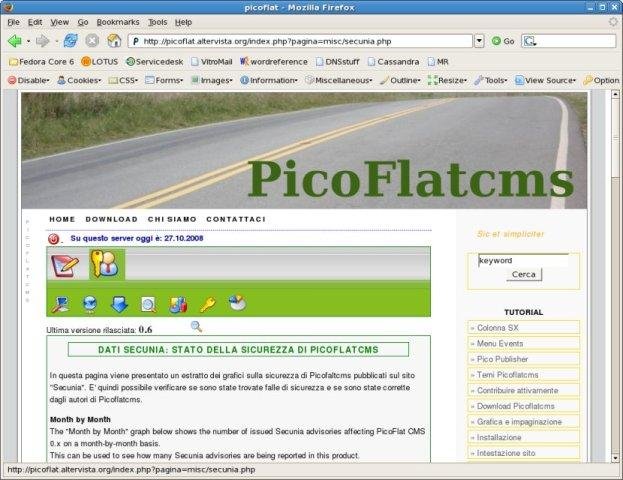This screenshot has width=623, height=480.
Task: Click the Forward arrow button
Action: pyautogui.click(x=42, y=41)
